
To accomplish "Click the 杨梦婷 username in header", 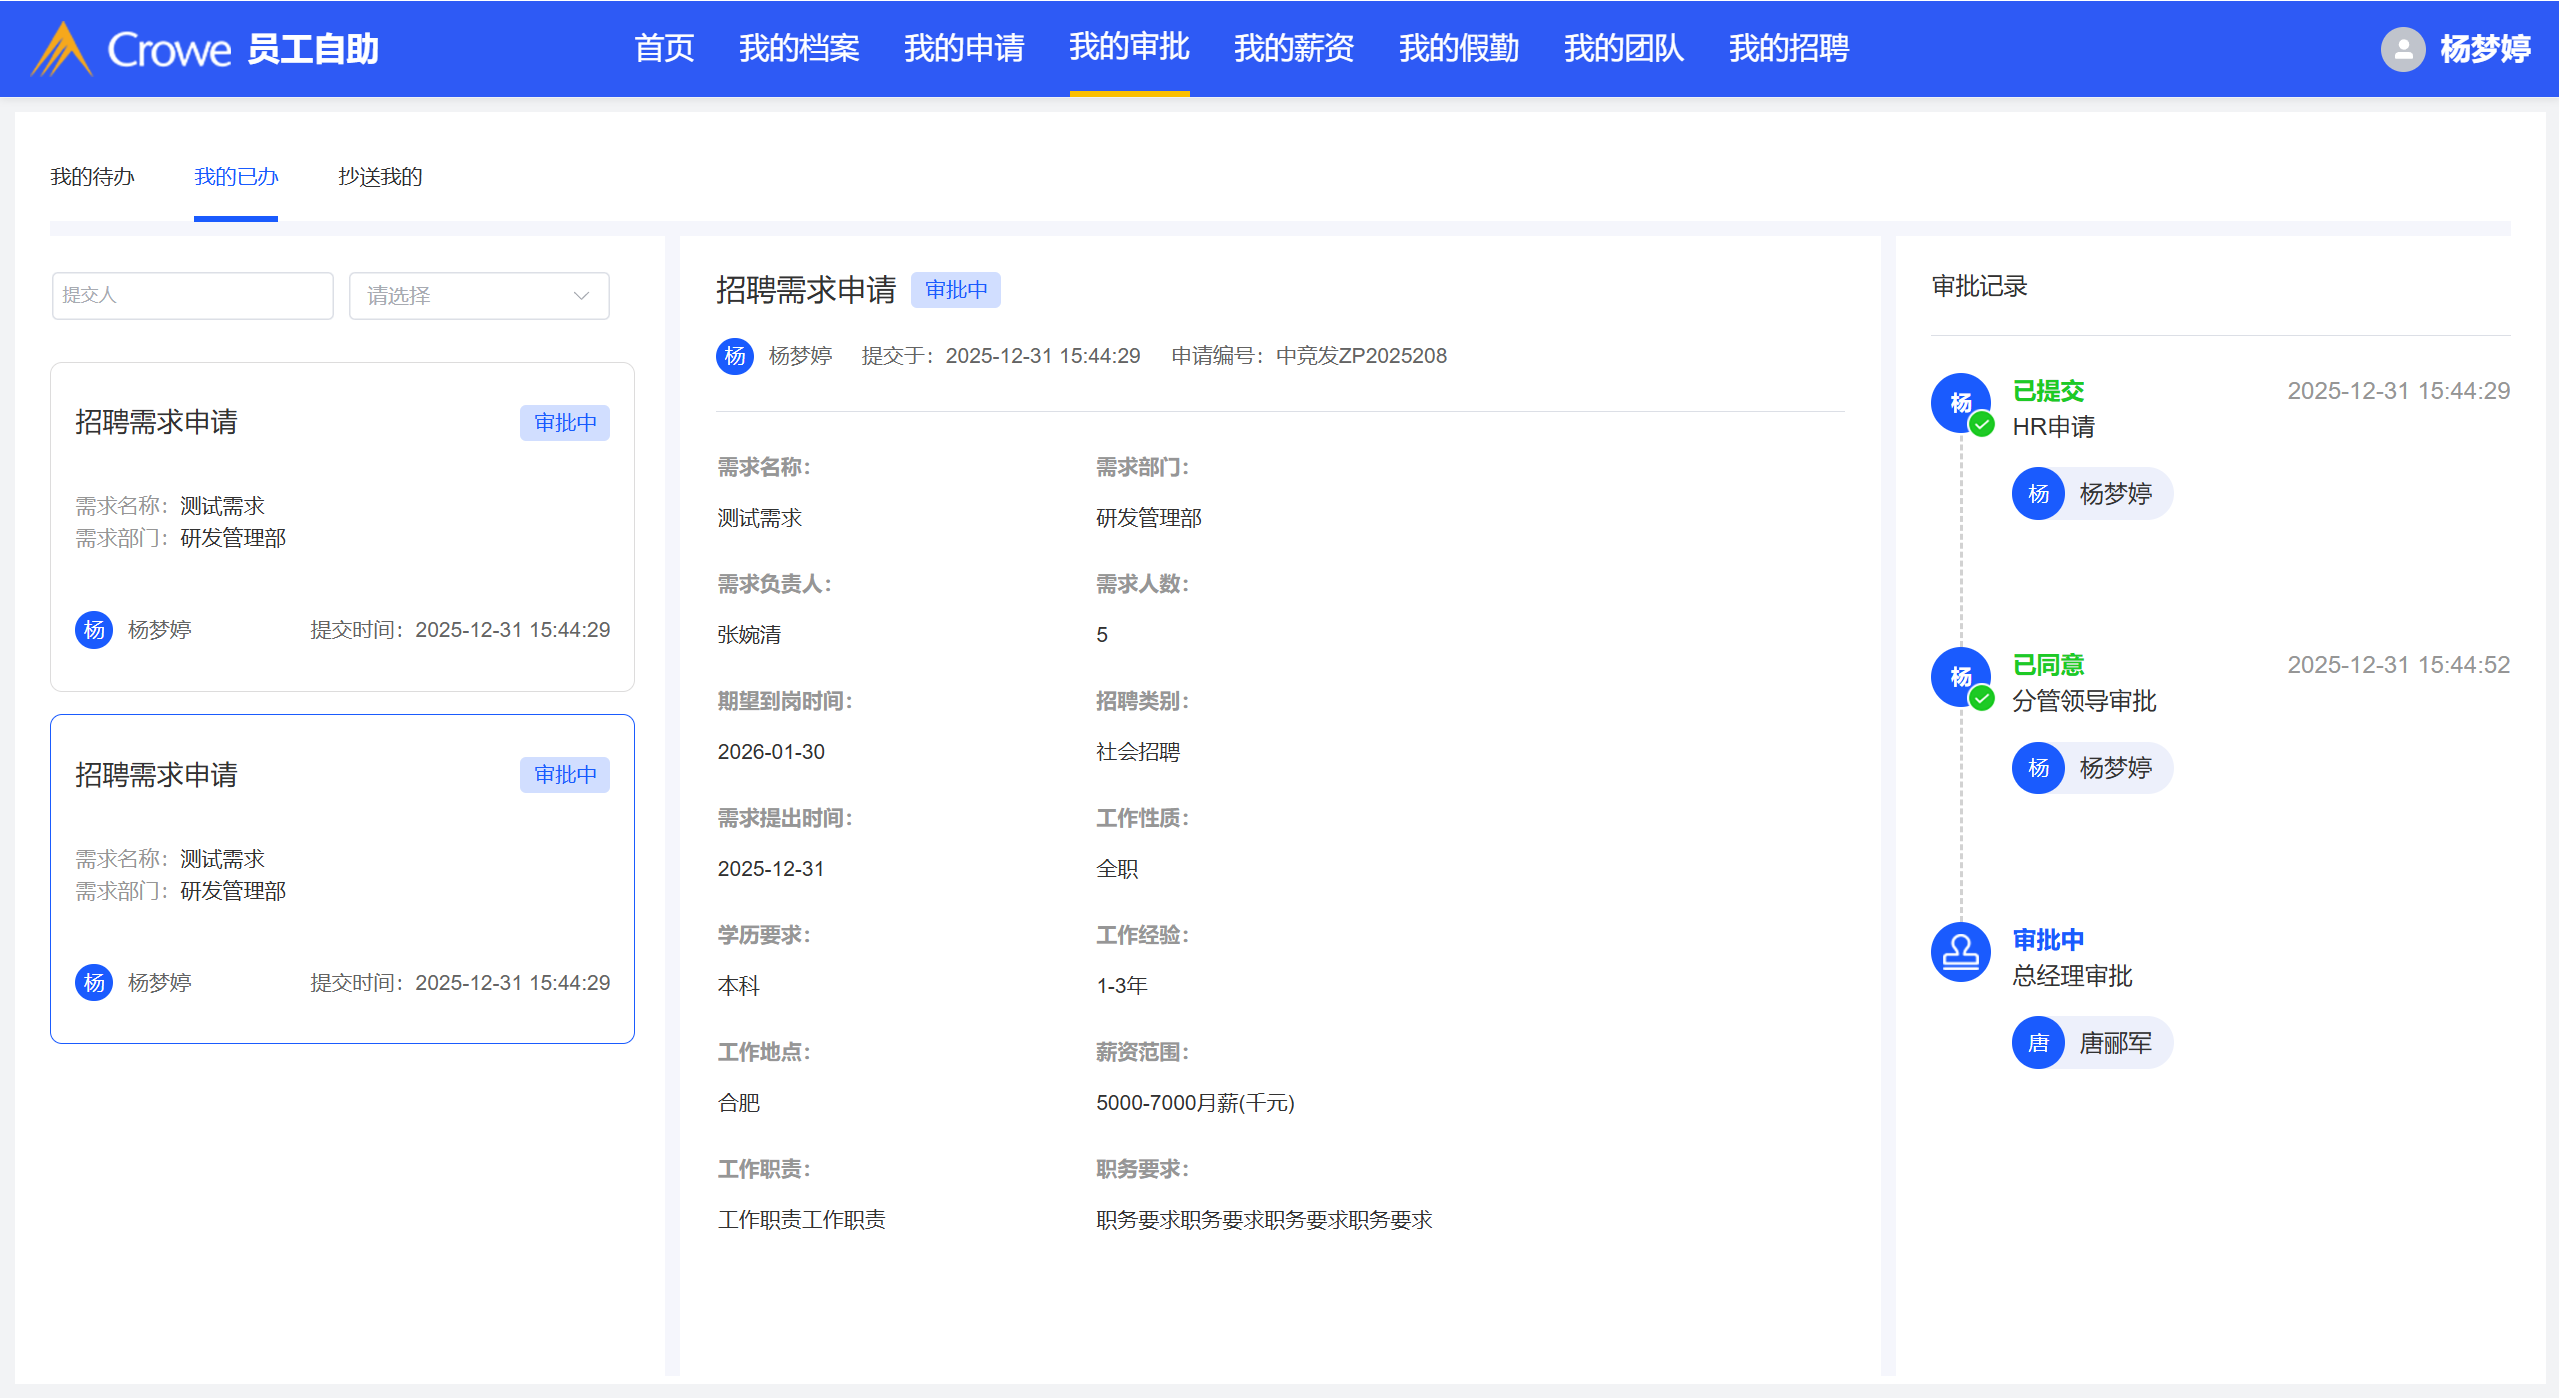I will [x=2484, y=49].
